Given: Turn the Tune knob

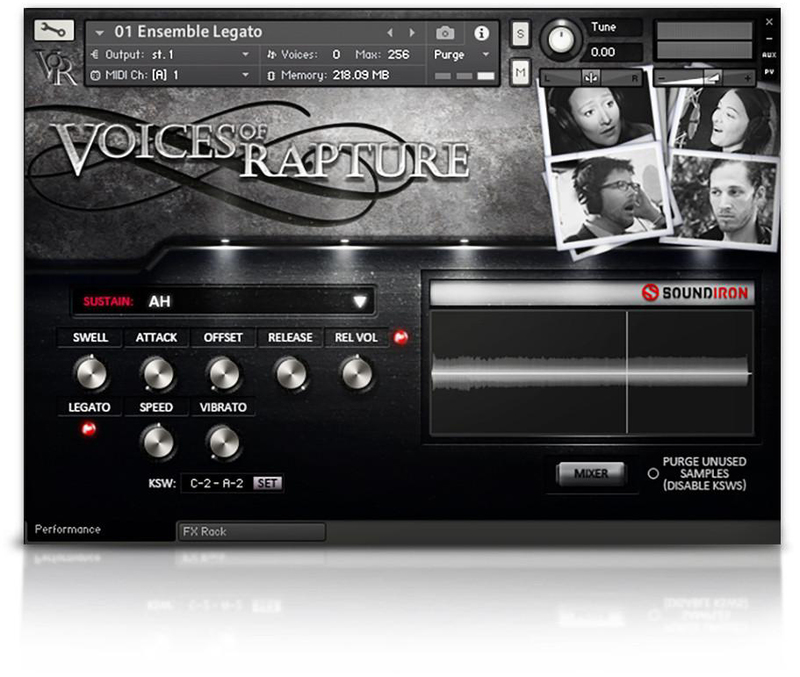Looking at the screenshot, I should point(560,40).
